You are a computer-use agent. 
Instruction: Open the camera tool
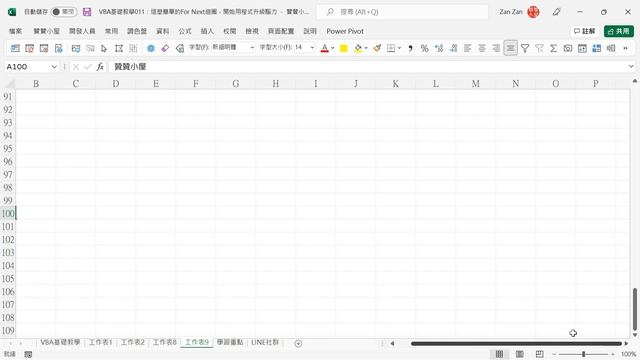coord(568,48)
